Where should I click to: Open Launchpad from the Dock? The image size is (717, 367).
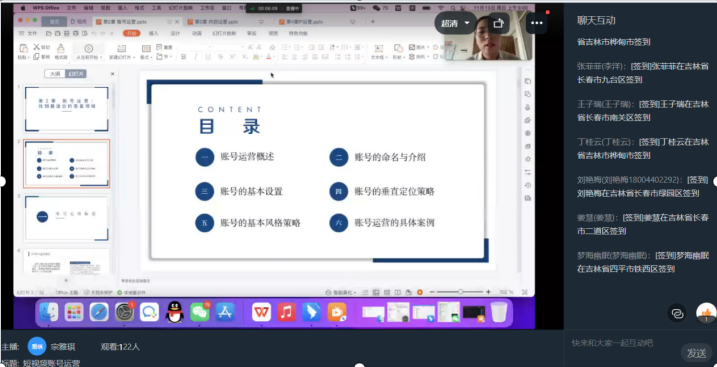pos(74,313)
